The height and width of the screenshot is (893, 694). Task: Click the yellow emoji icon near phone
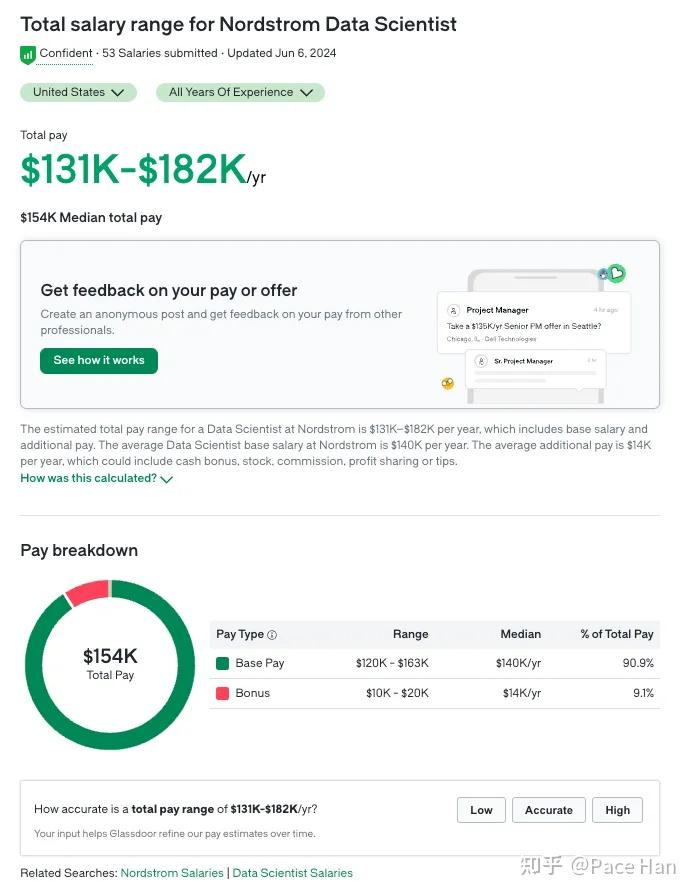point(447,383)
